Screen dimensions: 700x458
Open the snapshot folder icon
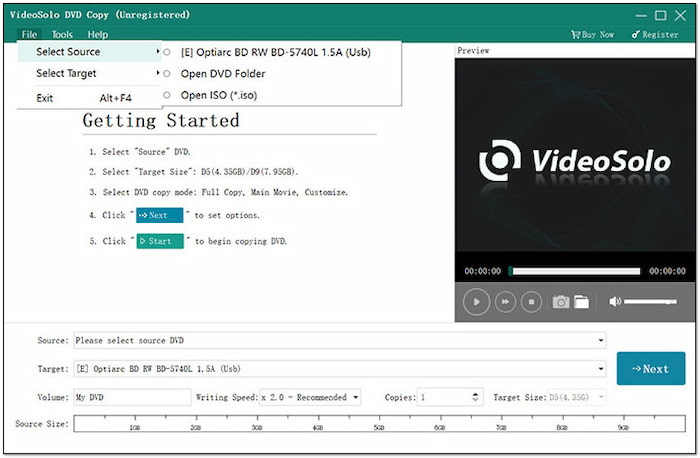pos(581,301)
